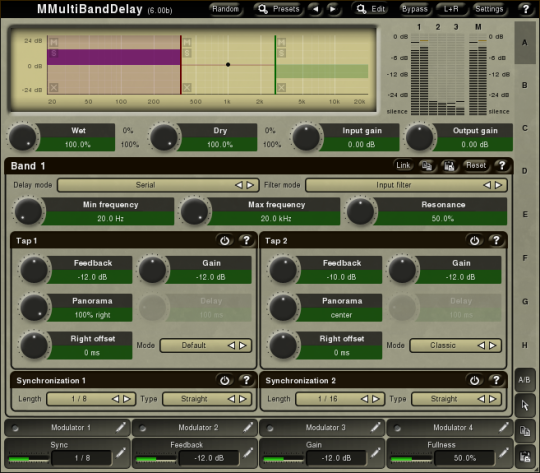Click the sidebar copy preset icon
This screenshot has height=473, width=540.
[x=525, y=431]
